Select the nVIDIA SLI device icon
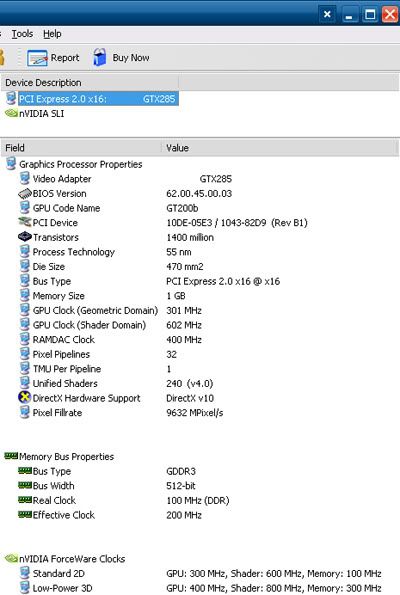 click(x=11, y=113)
